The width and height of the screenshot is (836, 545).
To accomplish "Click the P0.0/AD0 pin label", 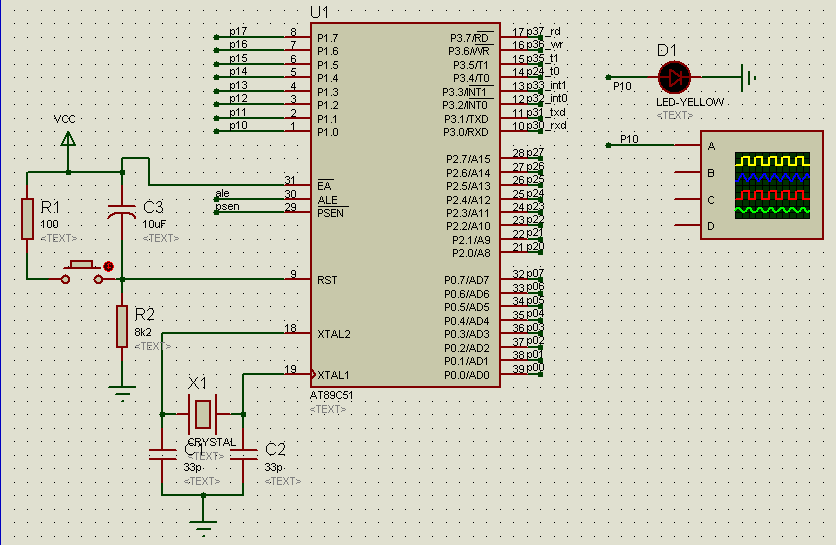I will [467, 375].
